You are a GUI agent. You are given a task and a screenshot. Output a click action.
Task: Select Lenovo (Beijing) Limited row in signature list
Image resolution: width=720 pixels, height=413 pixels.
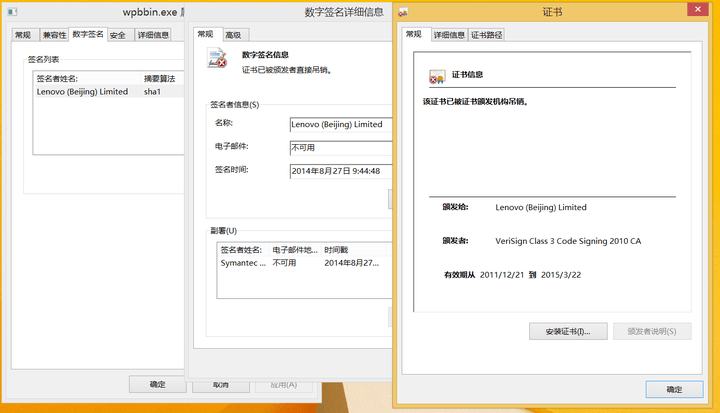coord(109,91)
